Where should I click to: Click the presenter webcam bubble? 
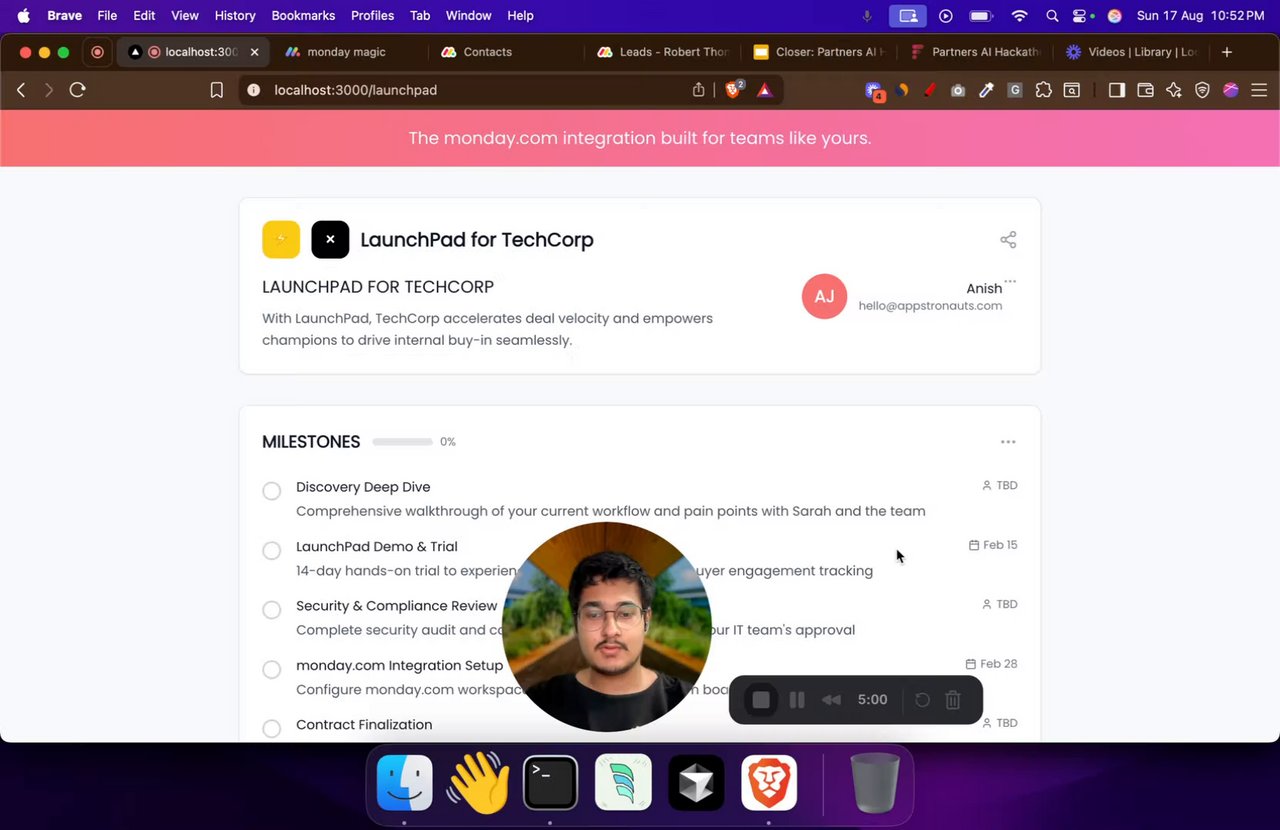pos(606,627)
